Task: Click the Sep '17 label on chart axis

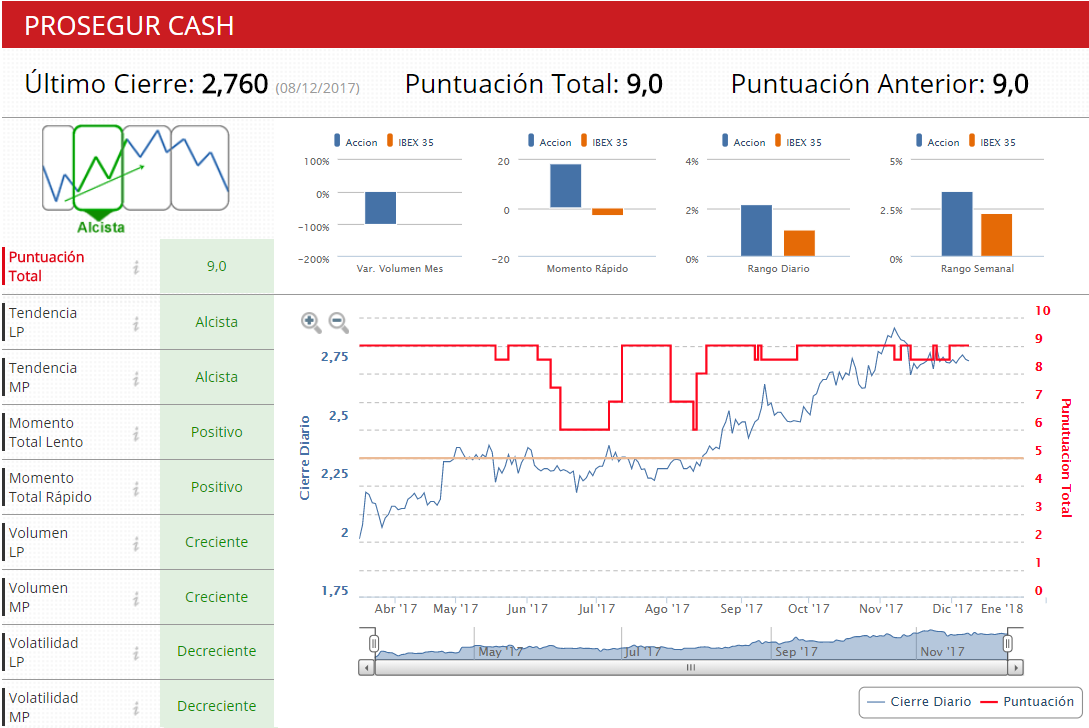Action: pos(741,609)
